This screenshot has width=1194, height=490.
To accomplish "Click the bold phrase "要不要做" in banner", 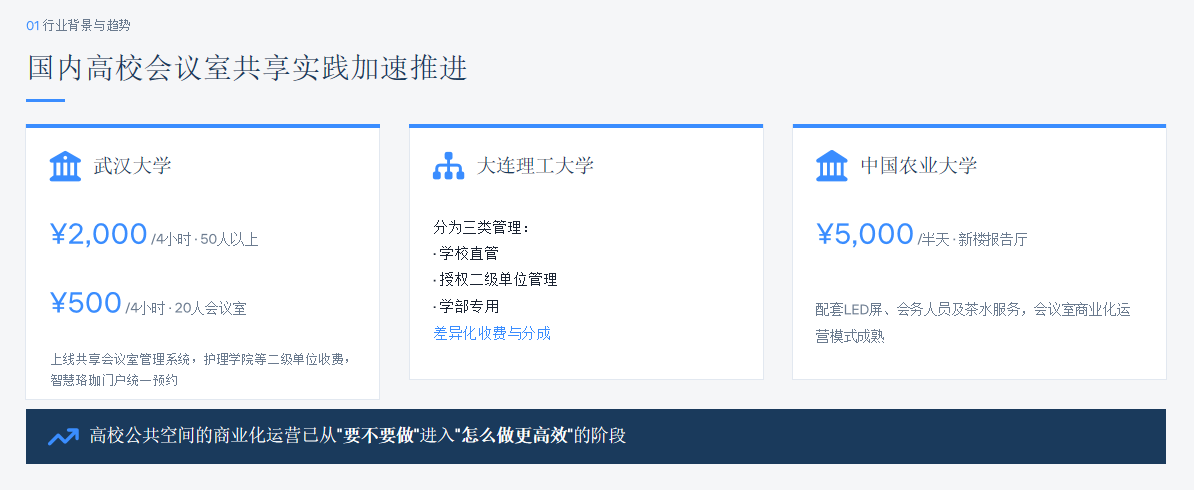I will coord(378,437).
